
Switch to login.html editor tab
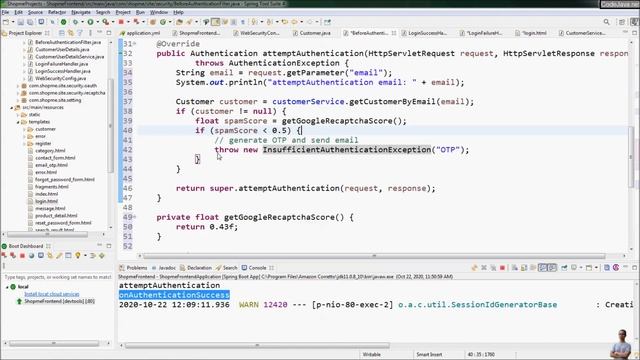[x=531, y=33]
